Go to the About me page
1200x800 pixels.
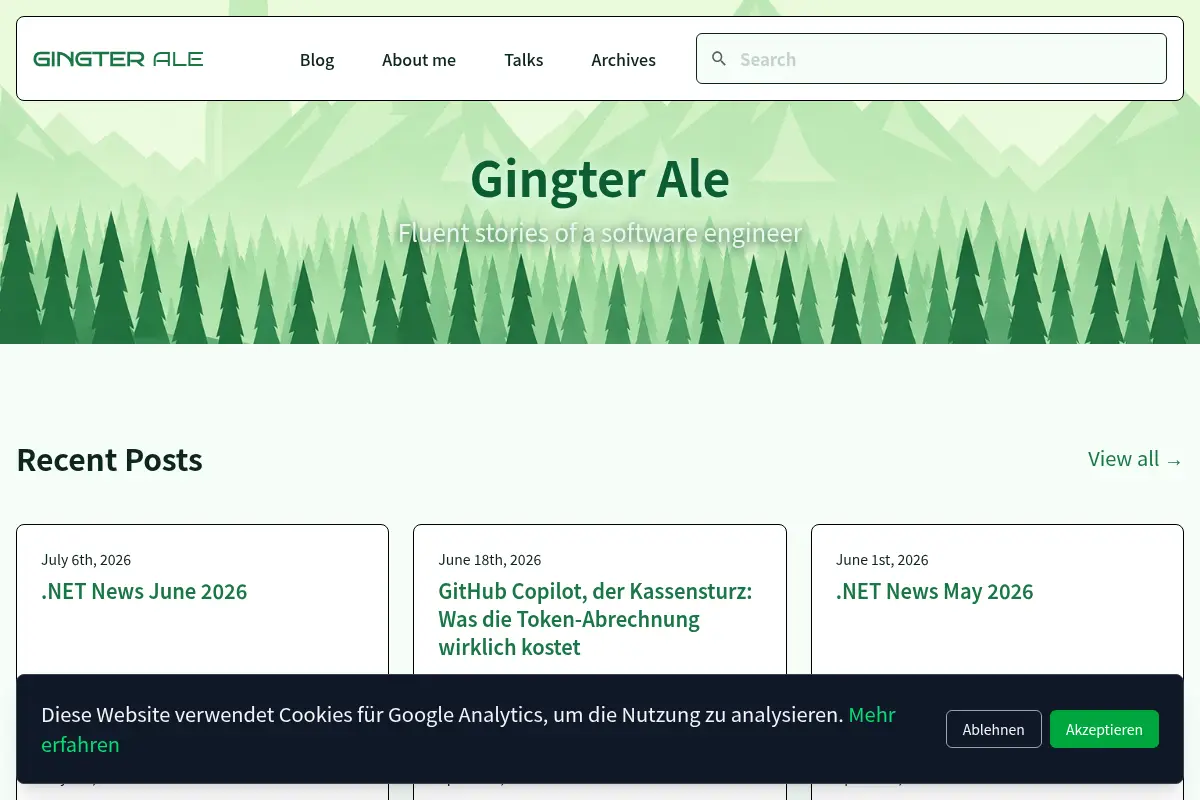point(419,60)
